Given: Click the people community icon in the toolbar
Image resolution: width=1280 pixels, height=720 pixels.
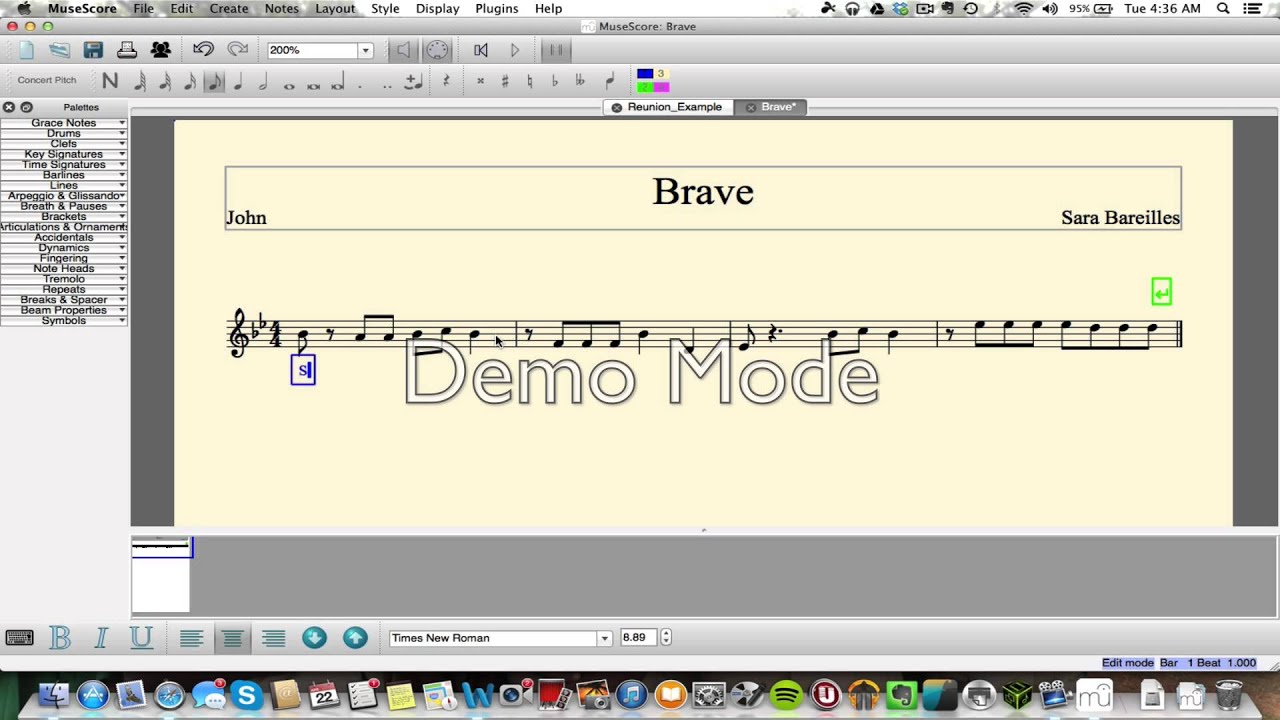Looking at the screenshot, I should point(161,50).
